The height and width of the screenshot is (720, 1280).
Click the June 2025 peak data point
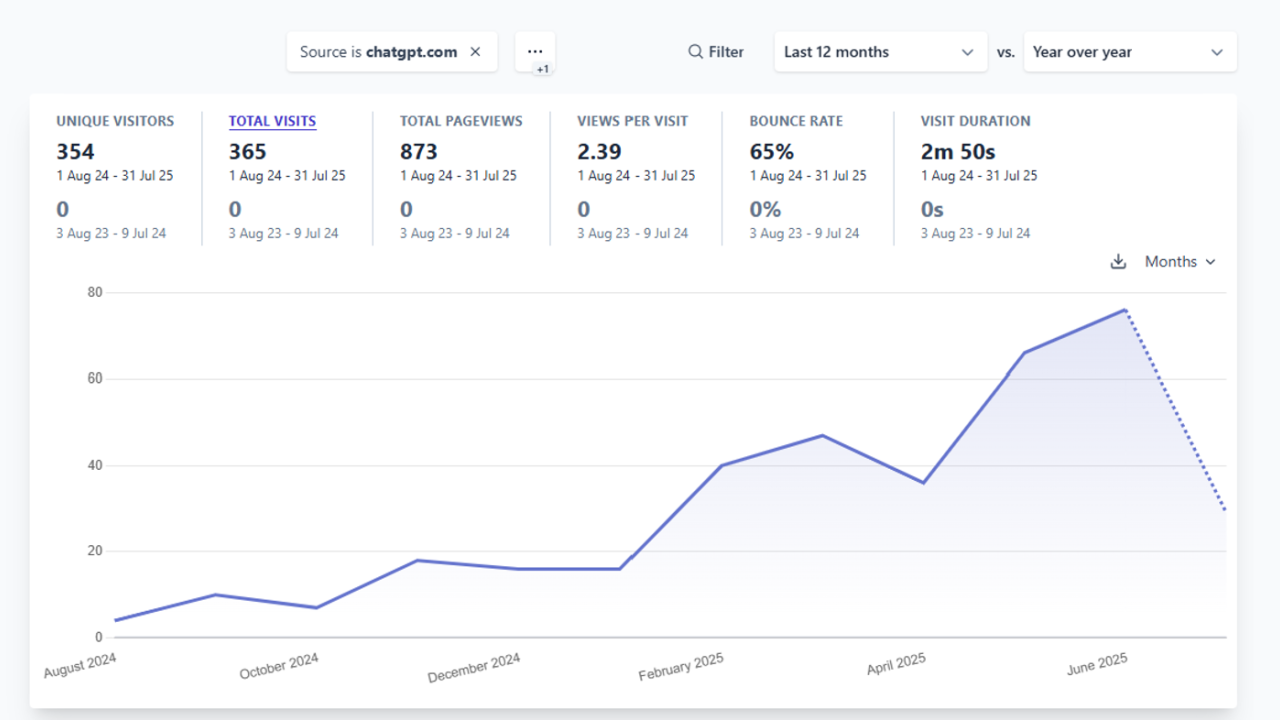(x=1125, y=310)
